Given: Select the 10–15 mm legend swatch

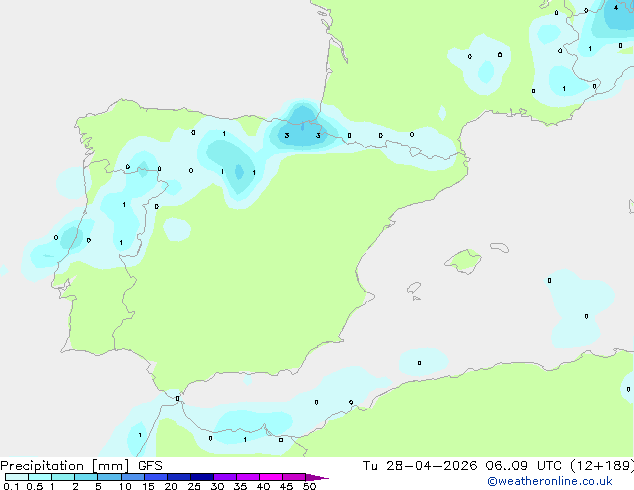Looking at the screenshot, I should tap(132, 477).
